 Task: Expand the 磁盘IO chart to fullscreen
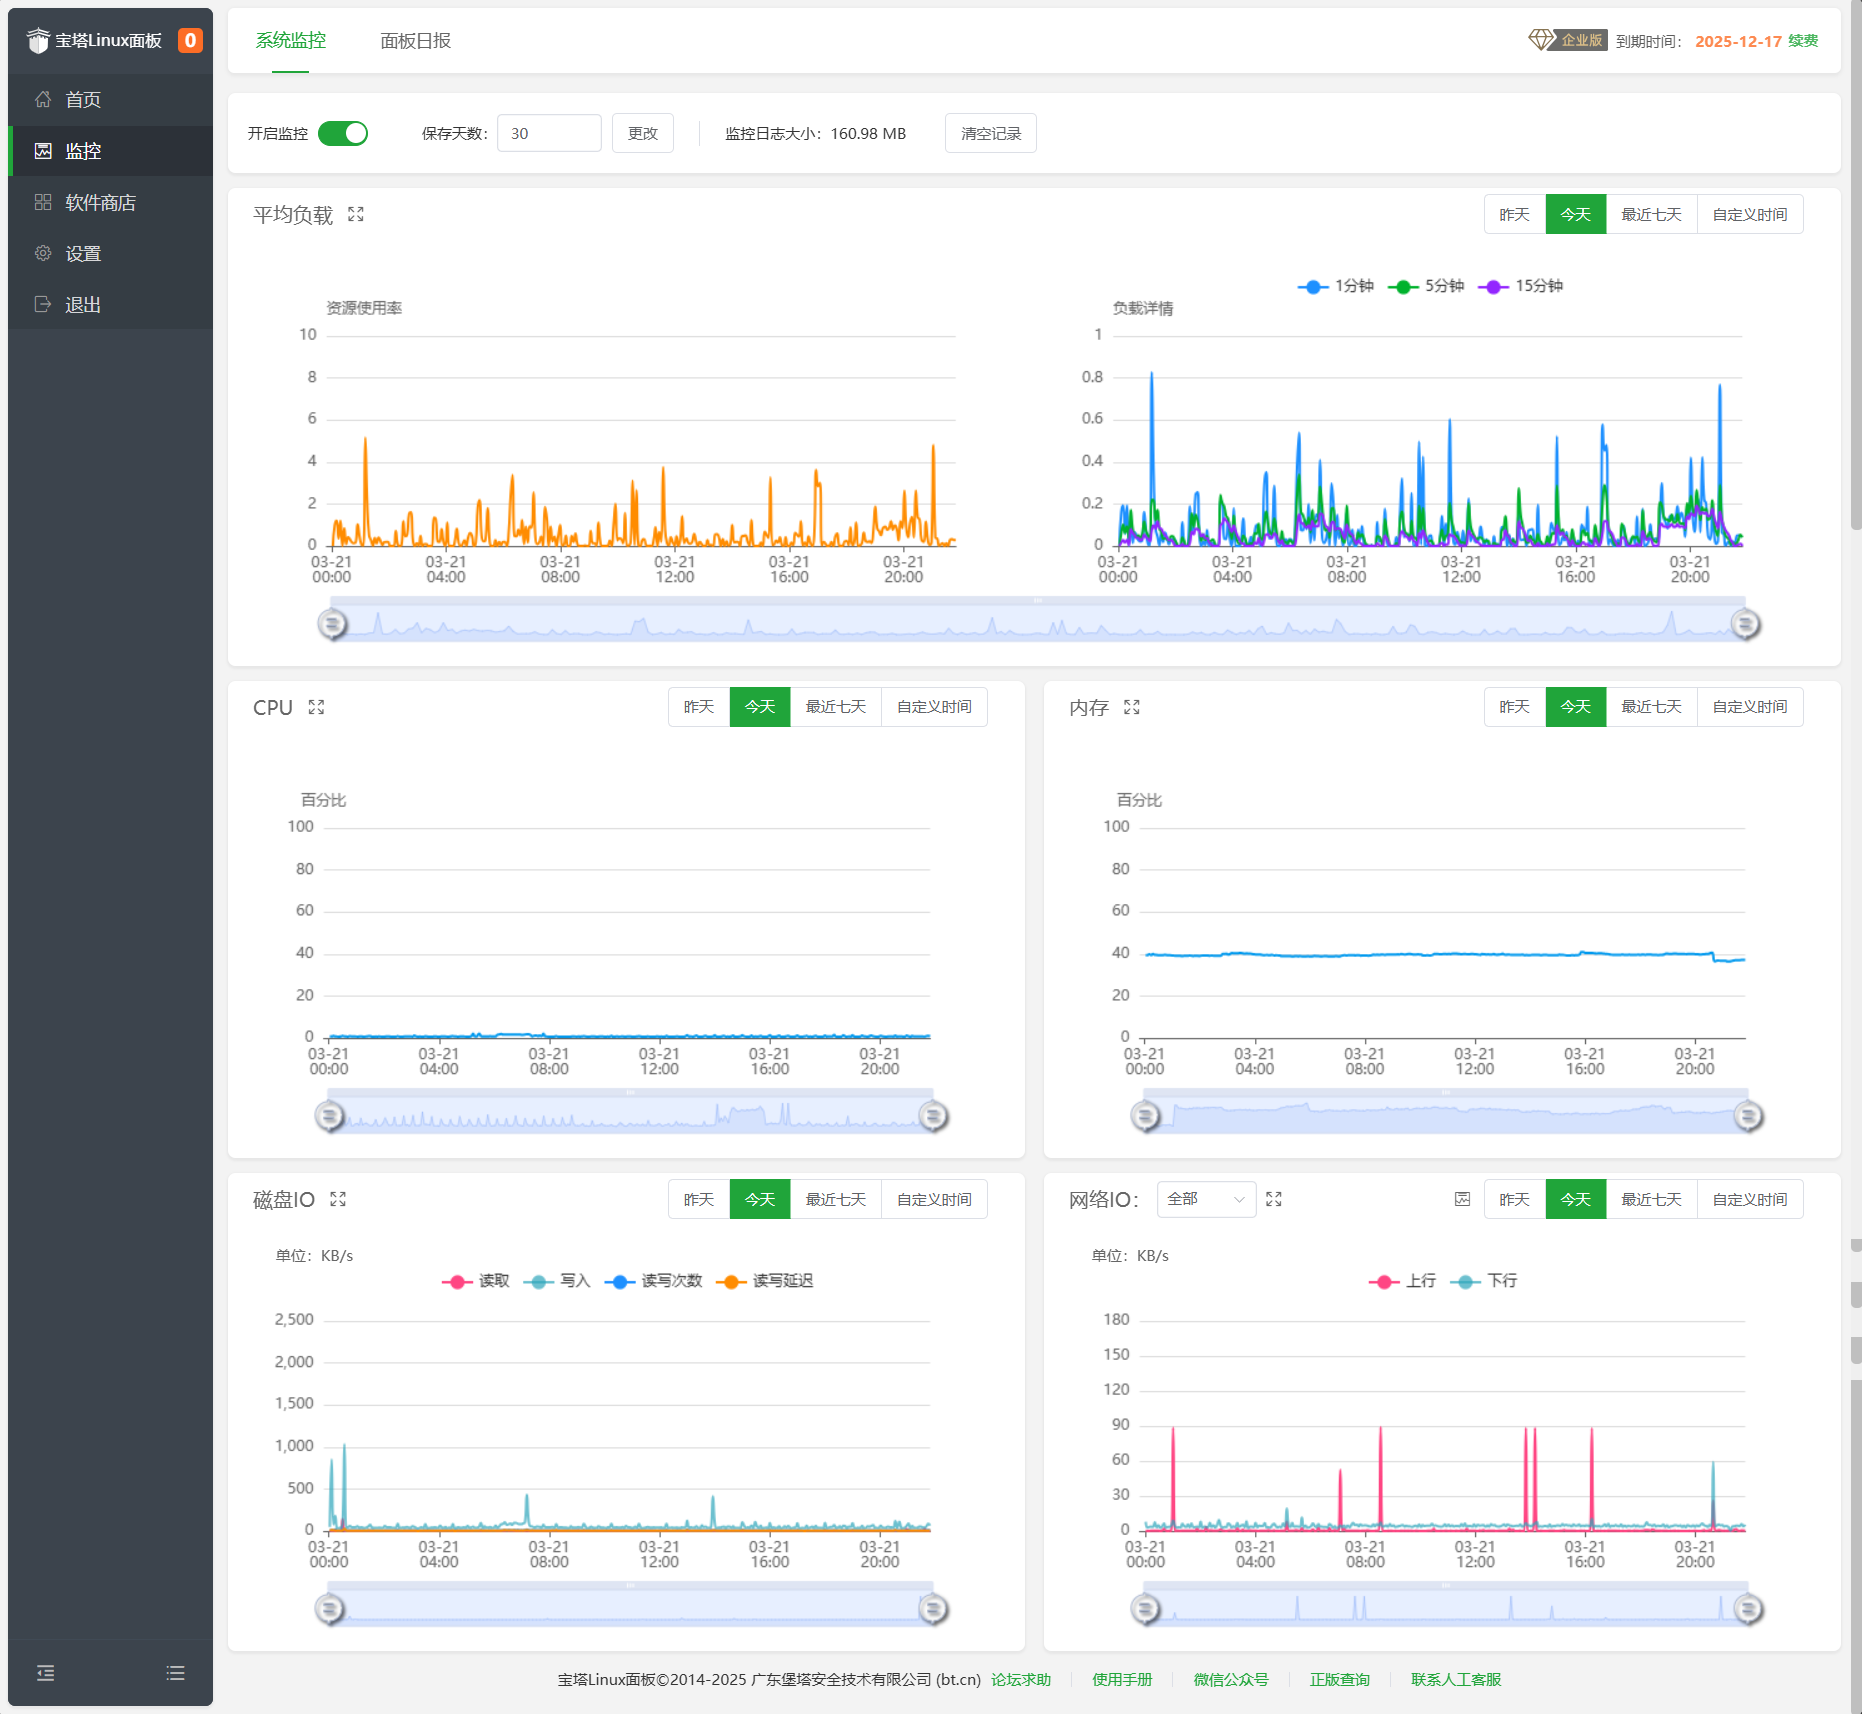pyautogui.click(x=338, y=1199)
